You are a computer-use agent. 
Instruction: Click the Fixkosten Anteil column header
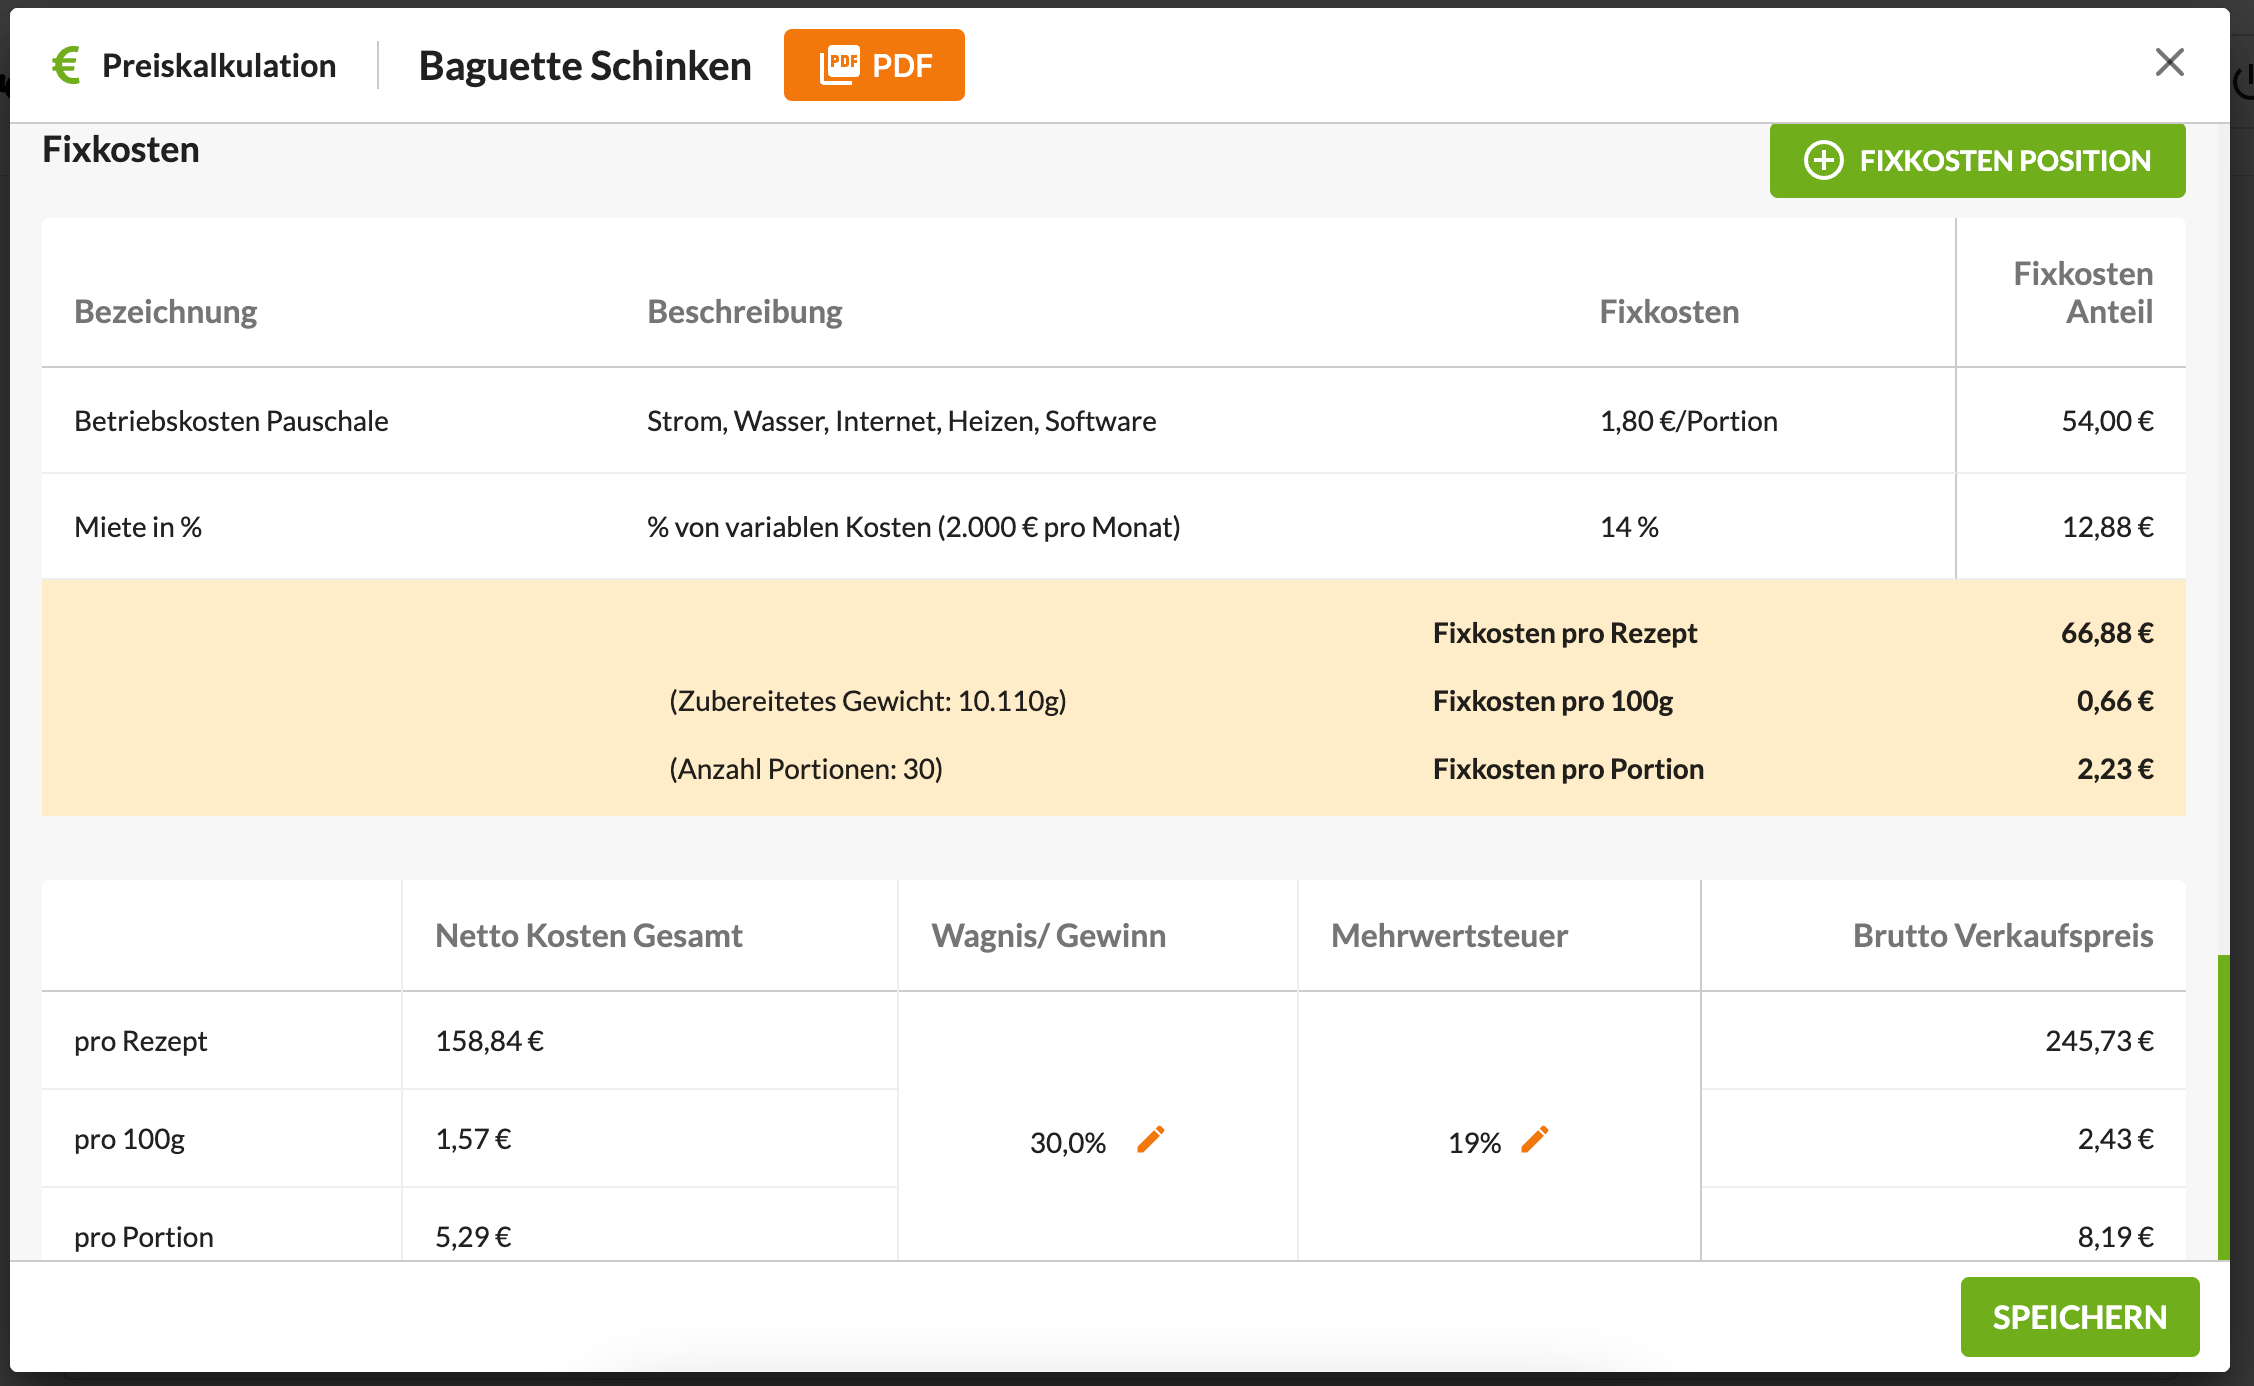click(x=2082, y=292)
